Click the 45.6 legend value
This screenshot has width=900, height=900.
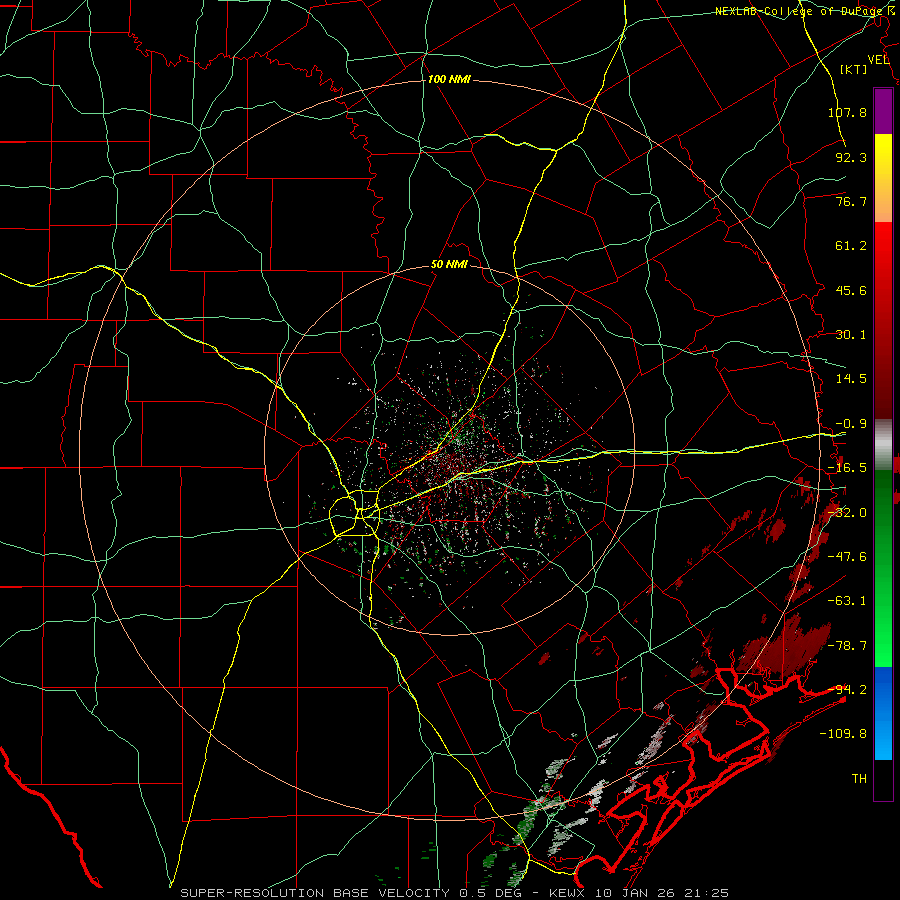click(851, 290)
